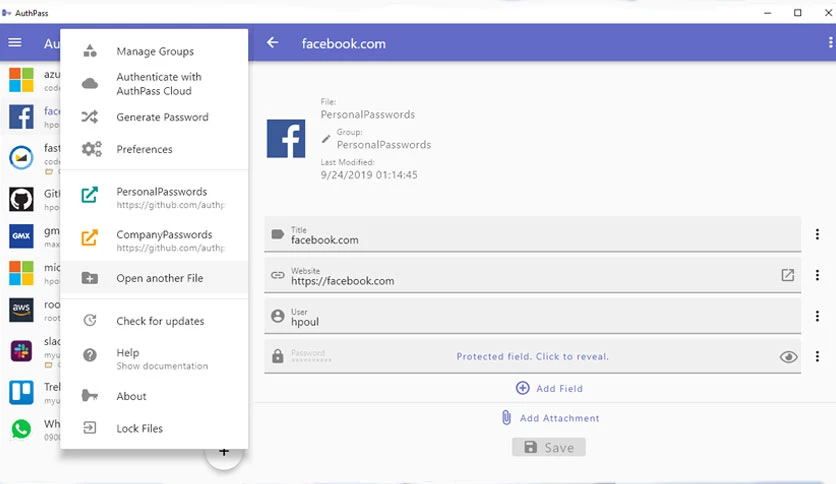Click the lock-files exit icon
Image resolution: width=836 pixels, height=484 pixels.
coord(90,427)
